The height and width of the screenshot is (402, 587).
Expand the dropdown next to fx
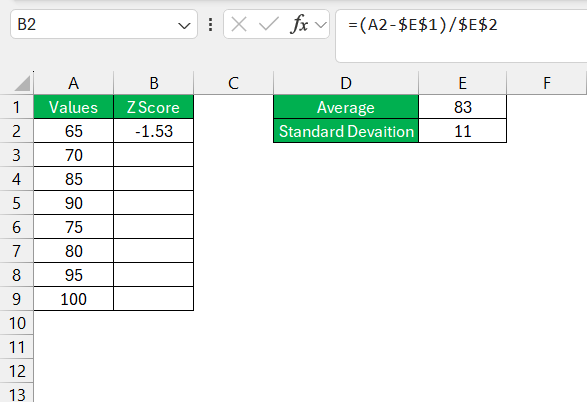tap(321, 25)
